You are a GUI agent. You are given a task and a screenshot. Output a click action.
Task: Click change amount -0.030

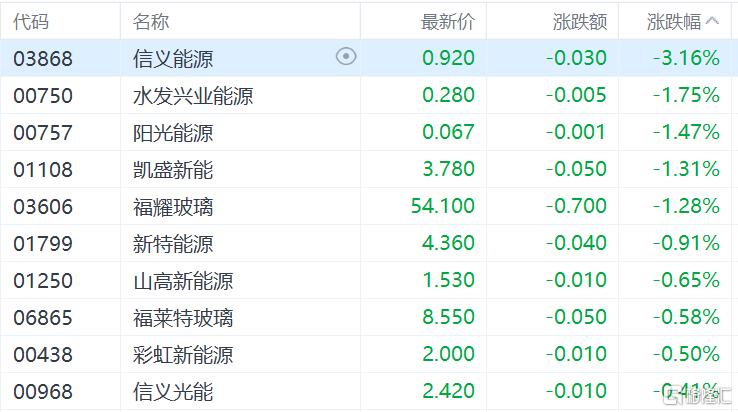(577, 58)
